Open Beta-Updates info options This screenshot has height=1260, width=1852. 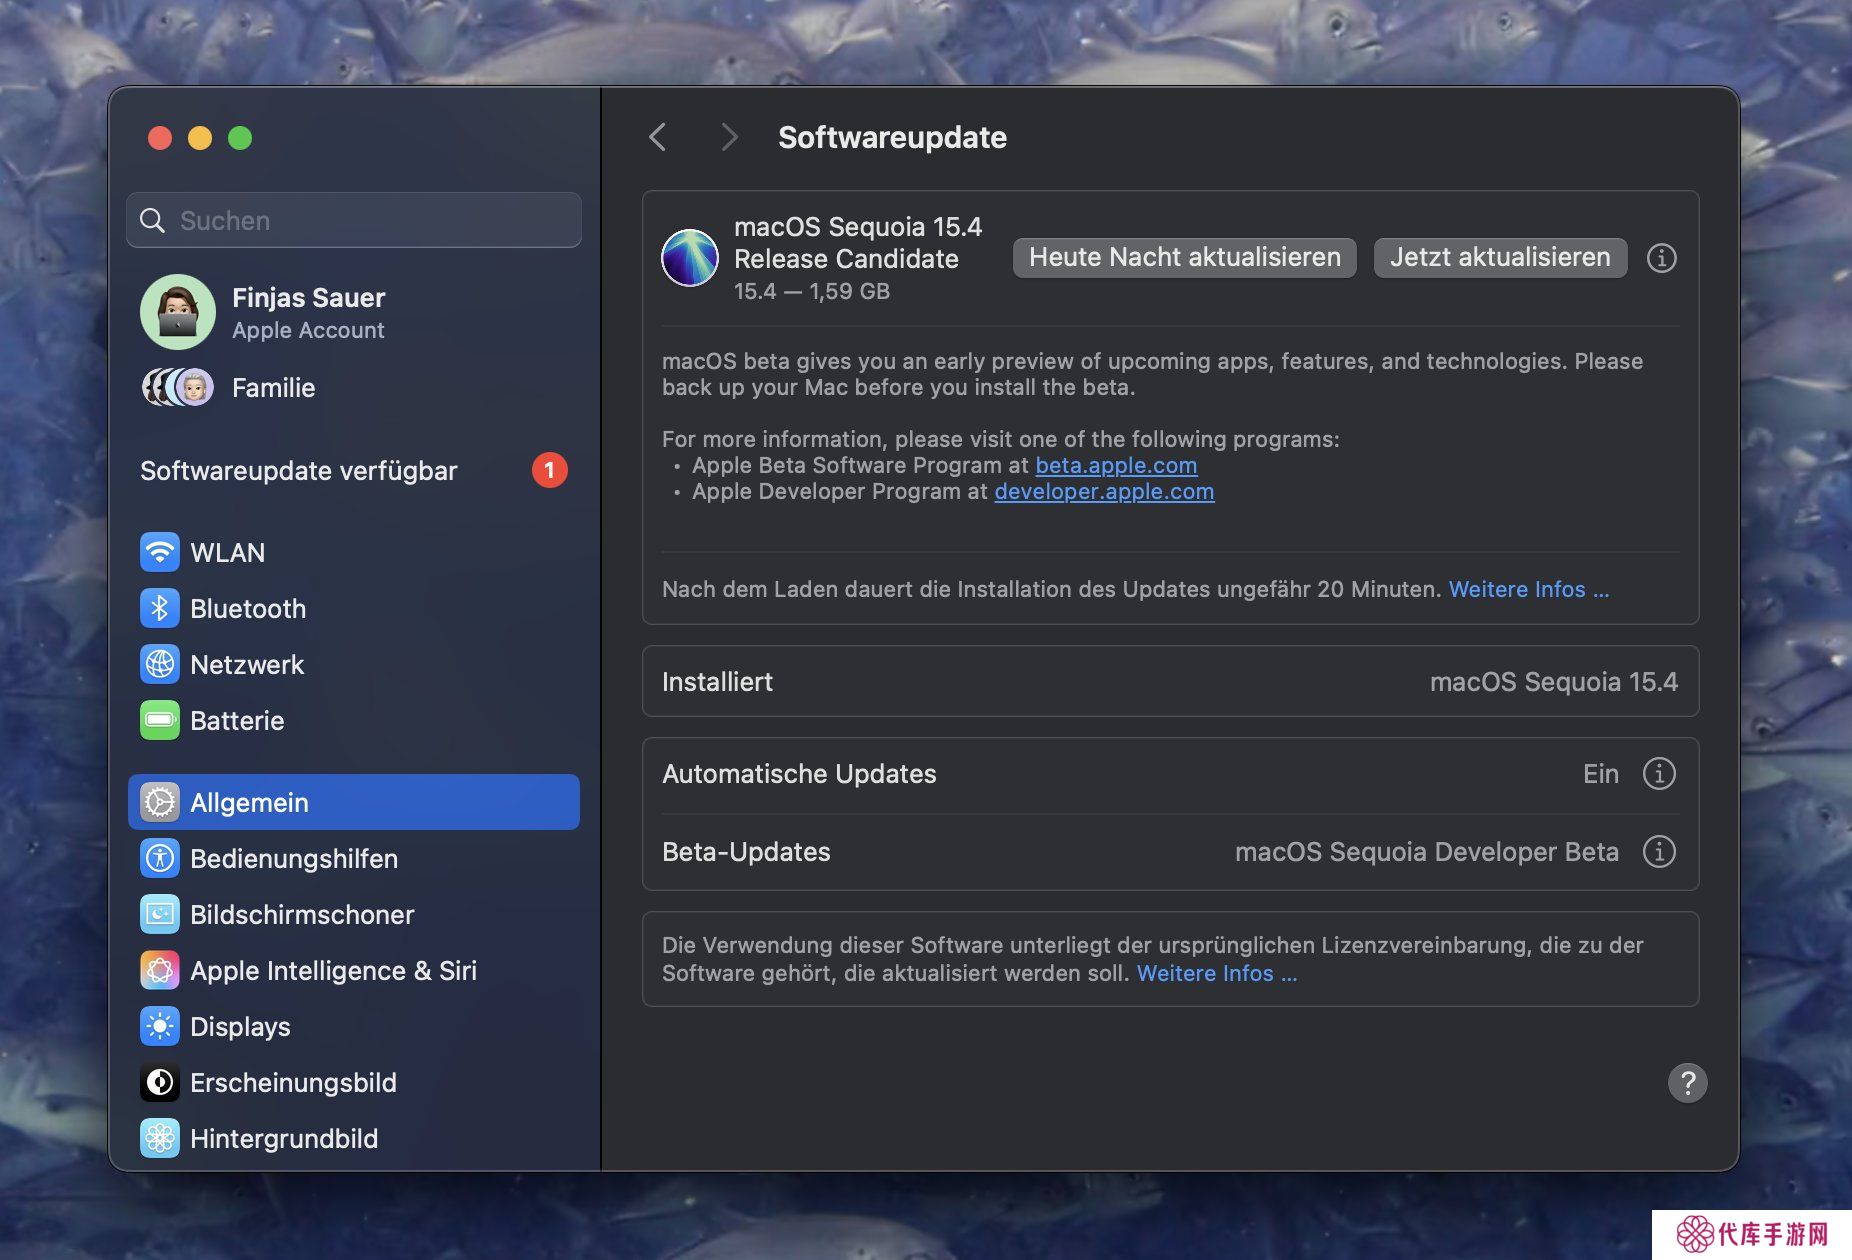click(1659, 851)
